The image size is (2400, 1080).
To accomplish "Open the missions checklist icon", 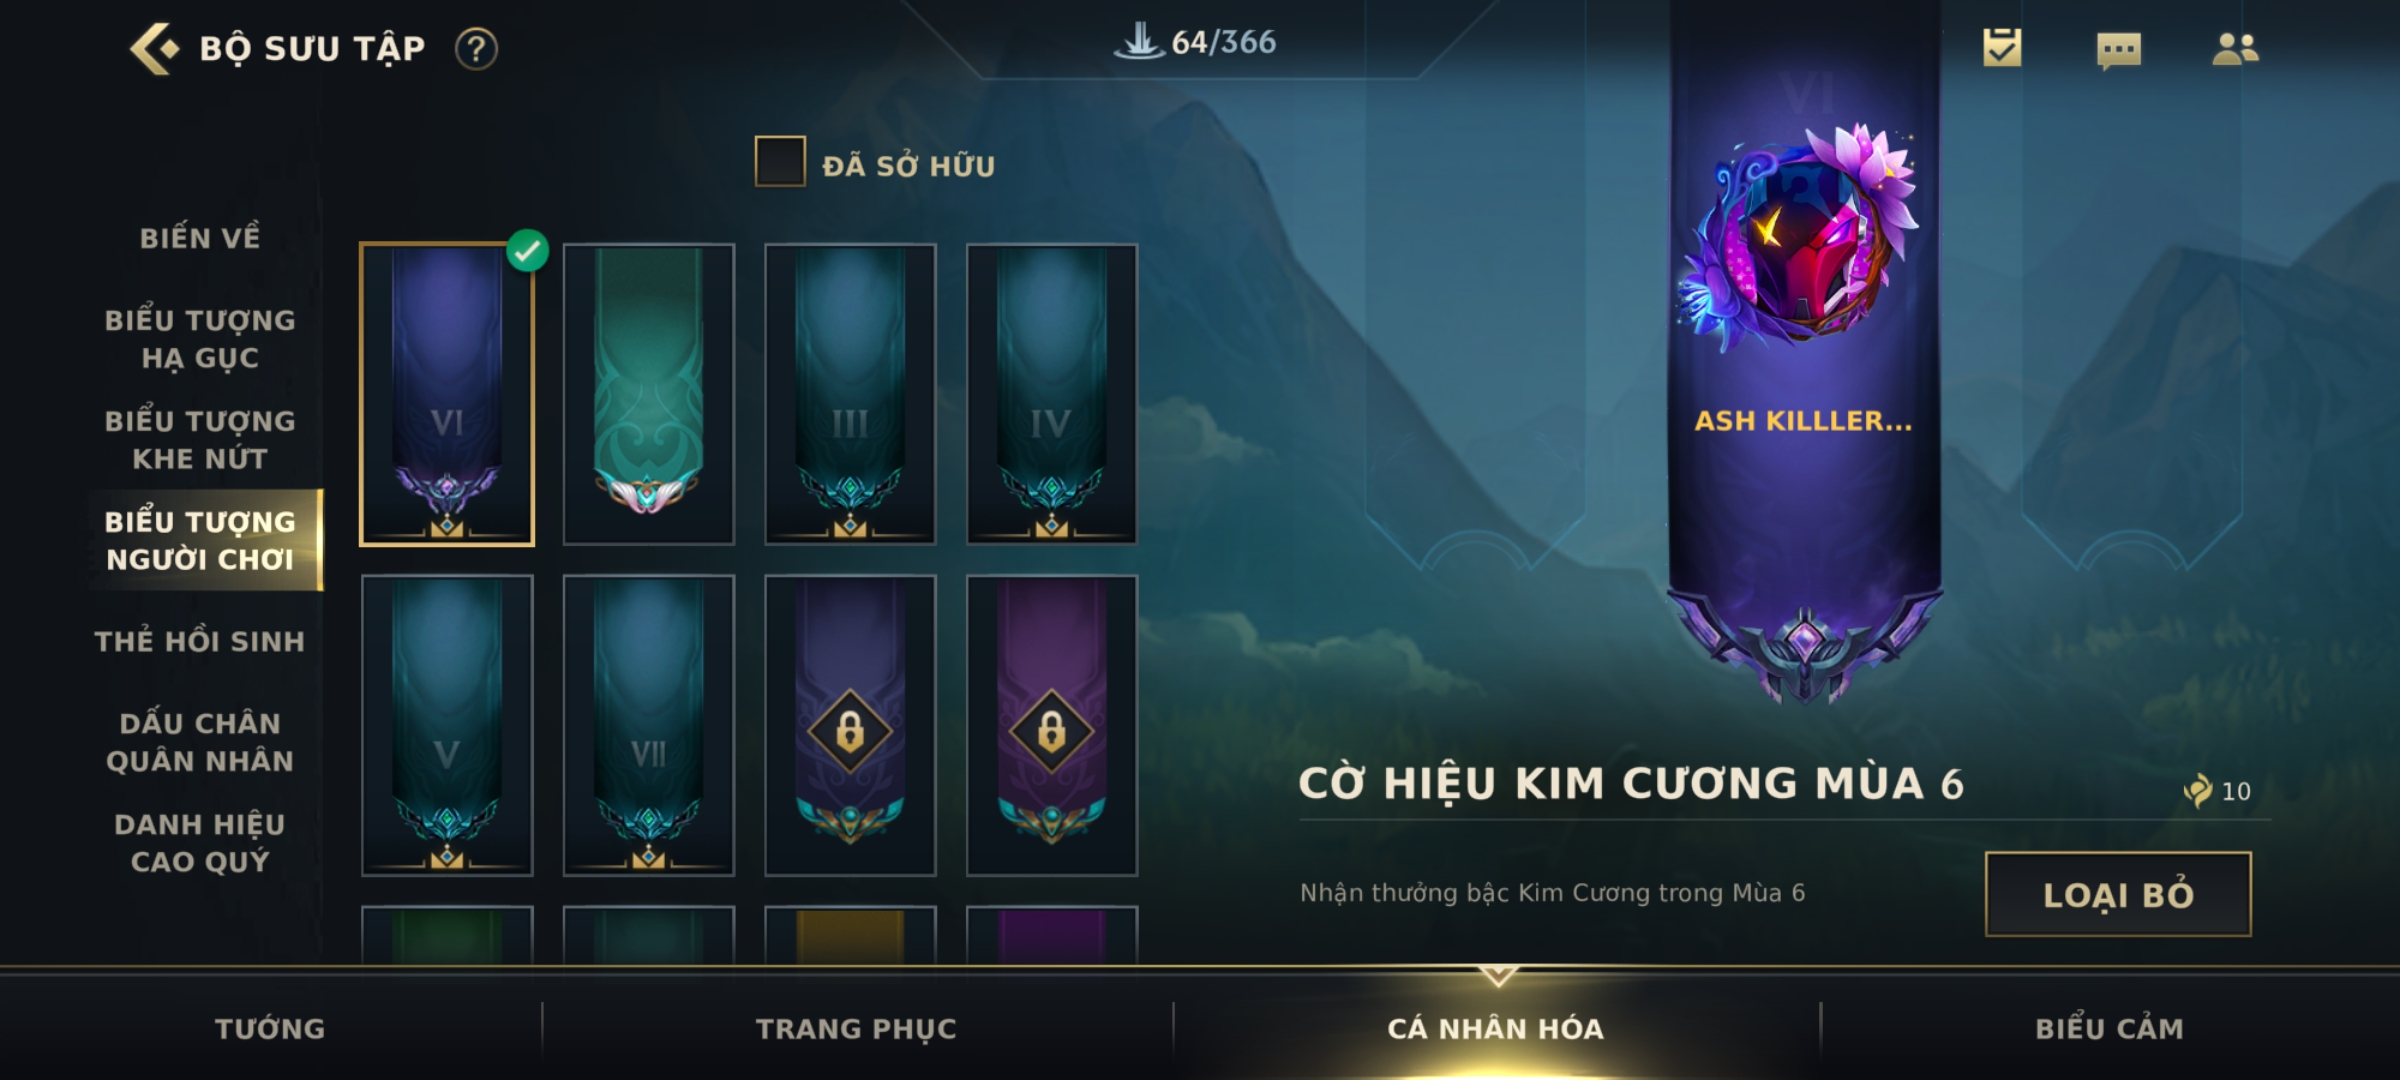I will (2002, 47).
